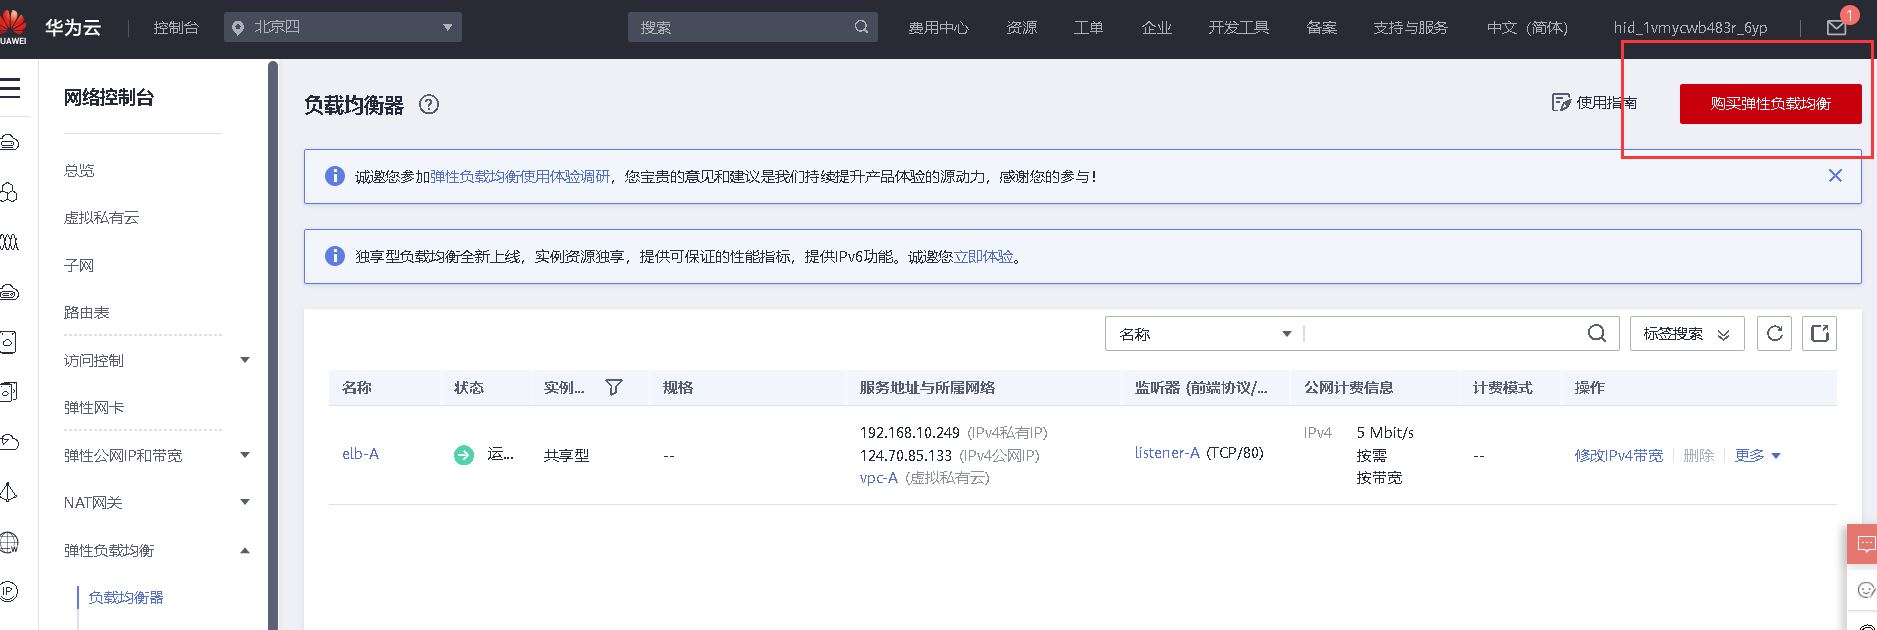Close the survey invitation banner

tap(1835, 176)
